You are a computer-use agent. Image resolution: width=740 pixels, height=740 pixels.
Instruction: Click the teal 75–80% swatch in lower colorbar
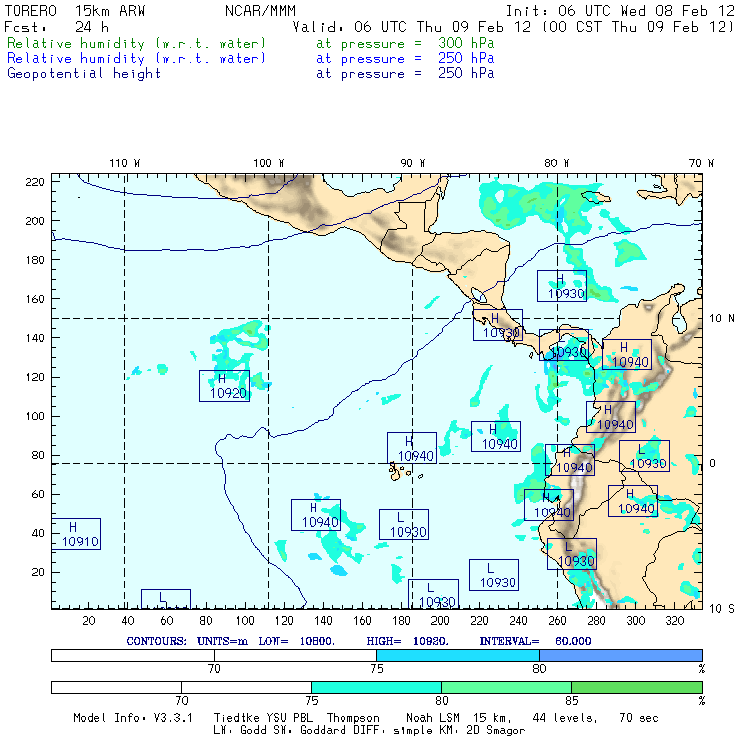pos(376,687)
